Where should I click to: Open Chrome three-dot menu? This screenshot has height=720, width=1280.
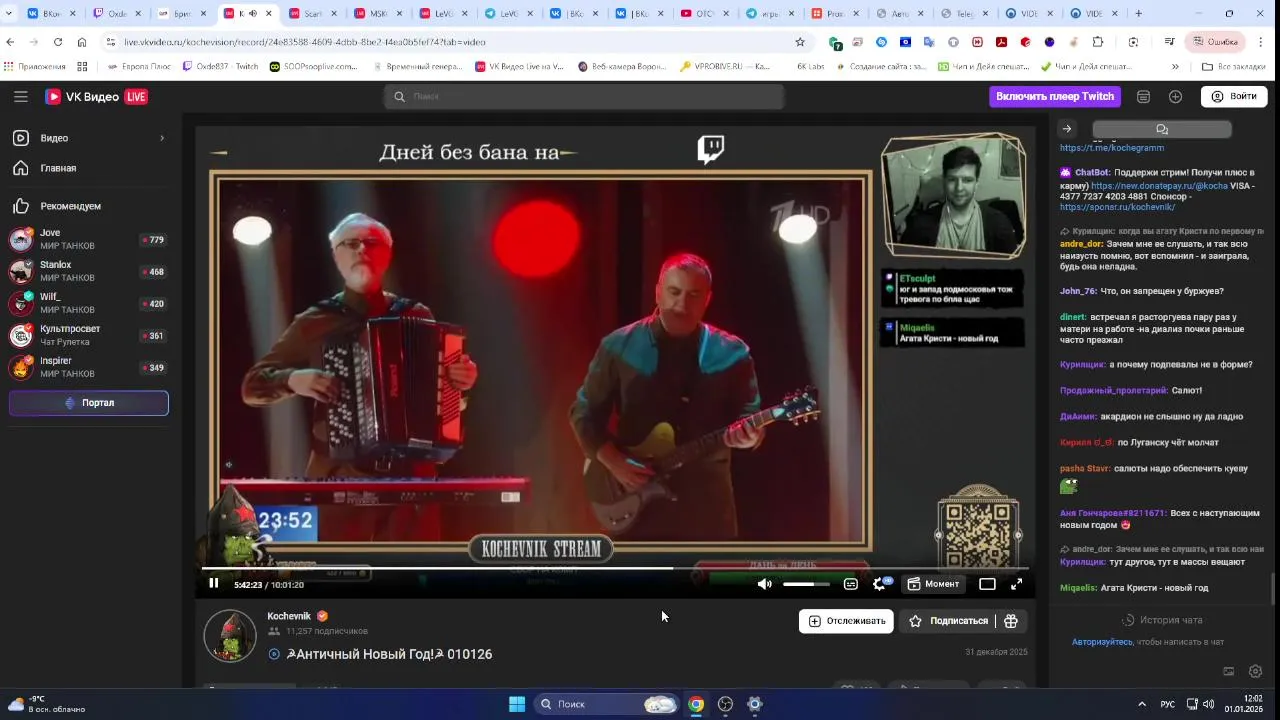click(1262, 42)
